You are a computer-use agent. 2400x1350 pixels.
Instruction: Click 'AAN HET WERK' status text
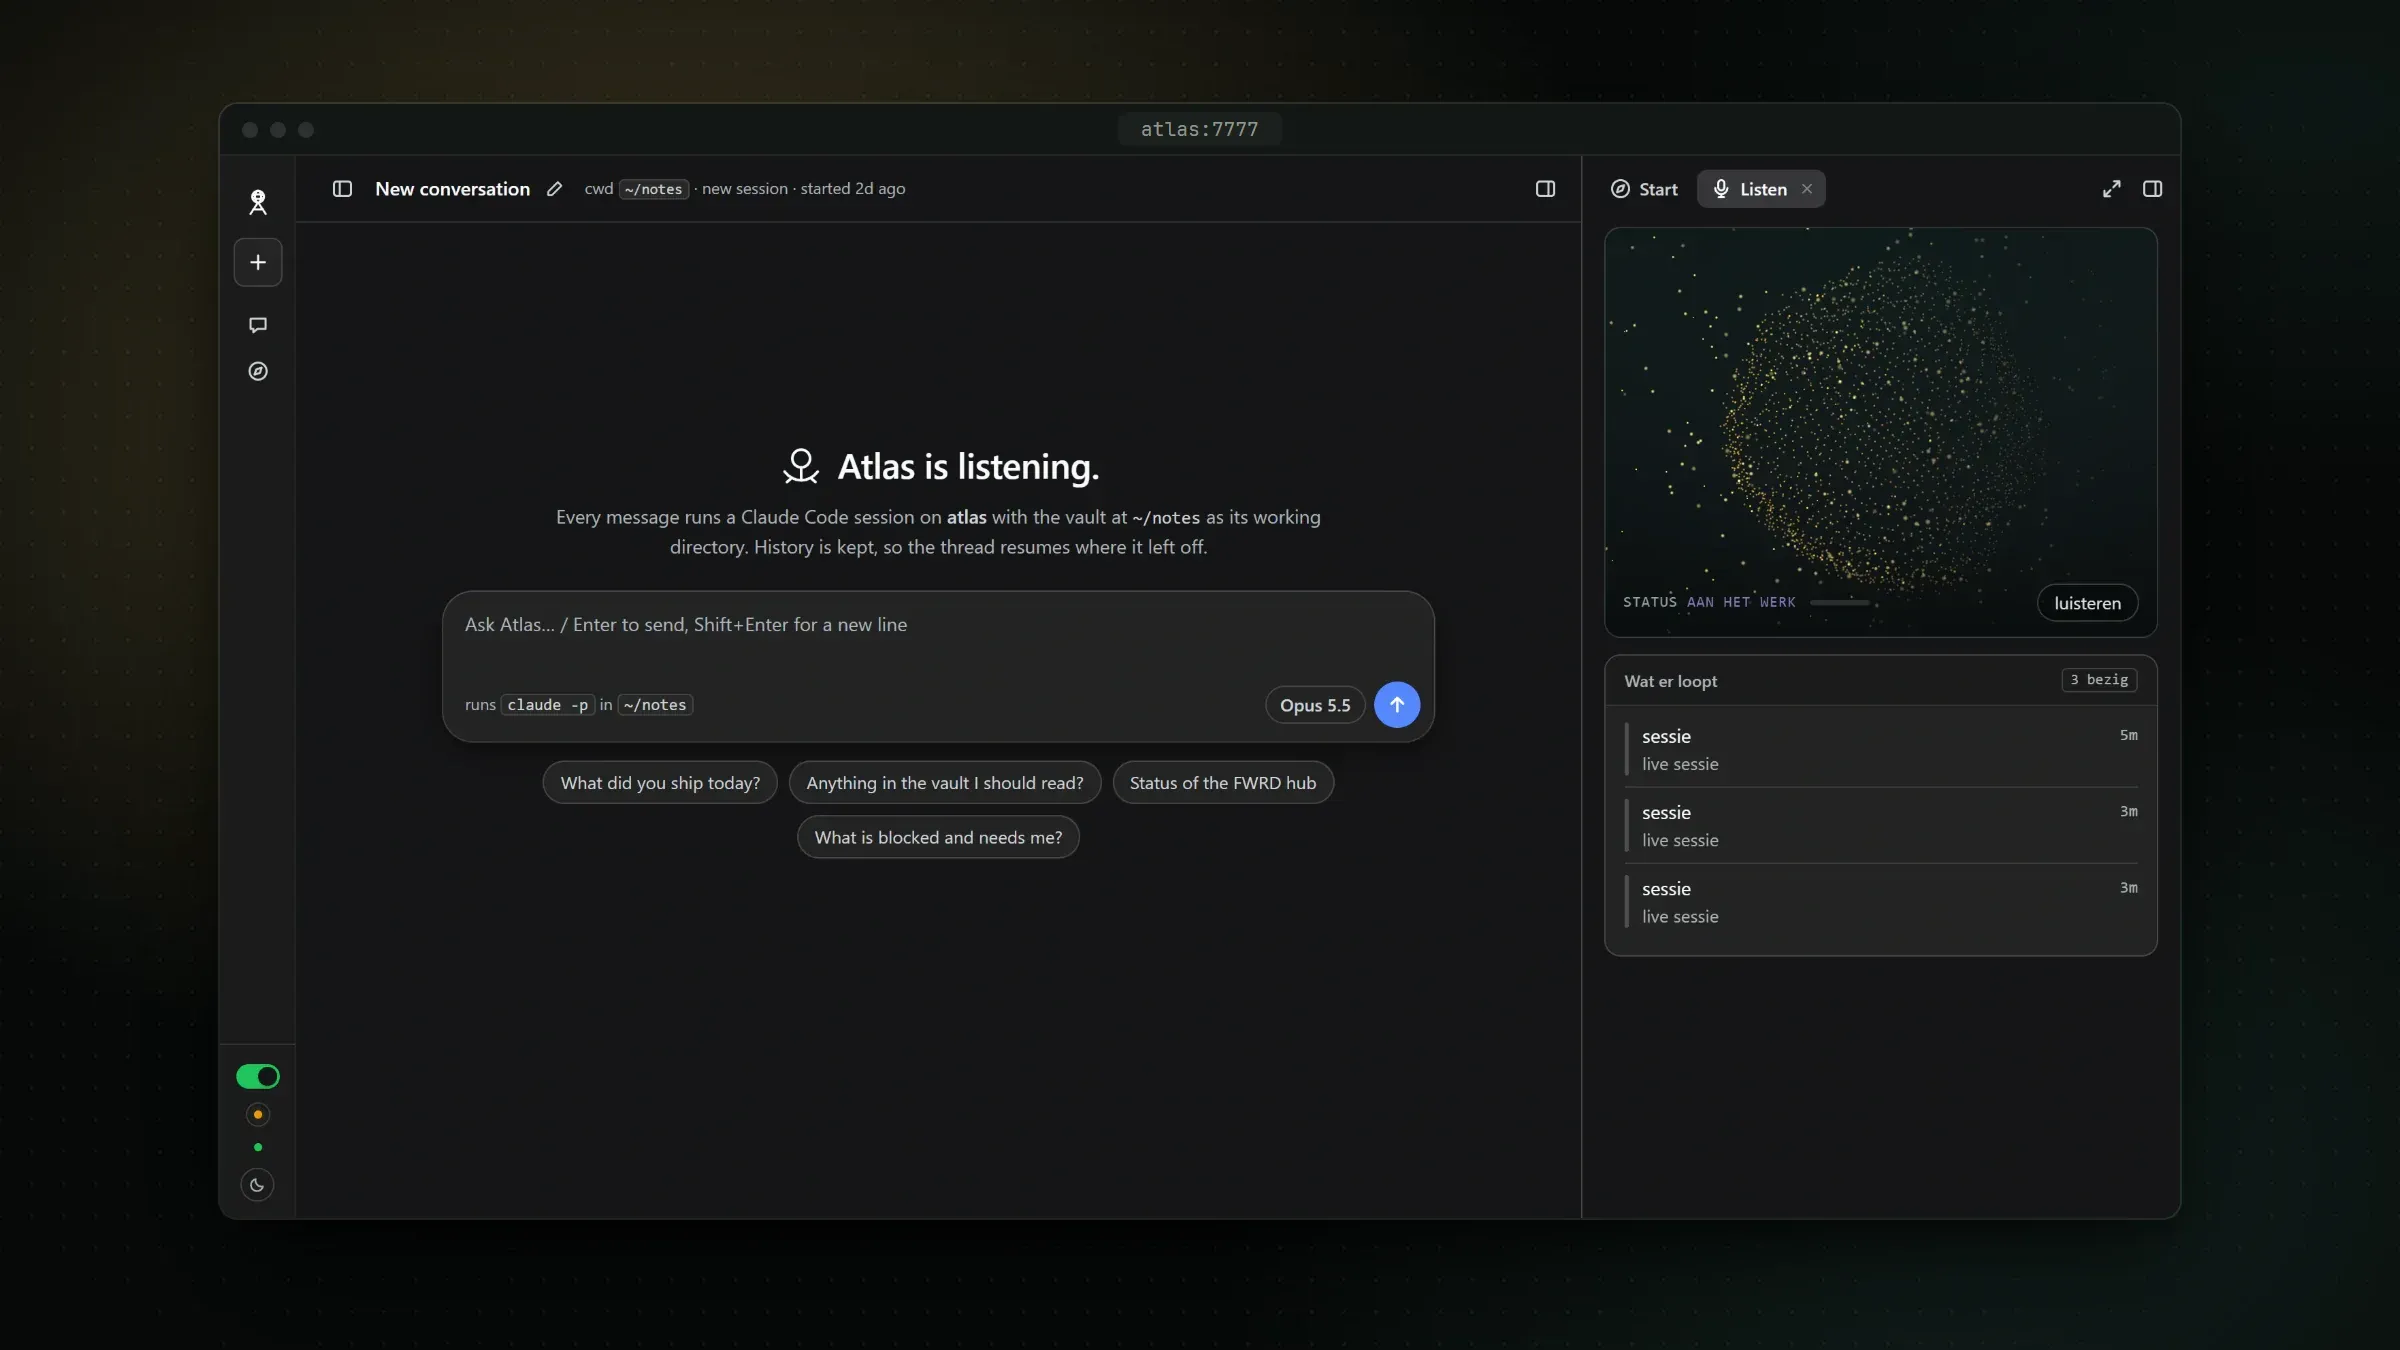click(x=1741, y=602)
